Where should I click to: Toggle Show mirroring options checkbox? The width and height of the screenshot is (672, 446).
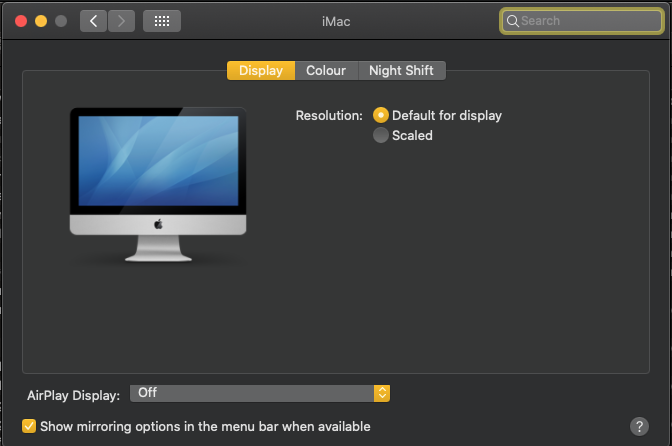coord(29,426)
